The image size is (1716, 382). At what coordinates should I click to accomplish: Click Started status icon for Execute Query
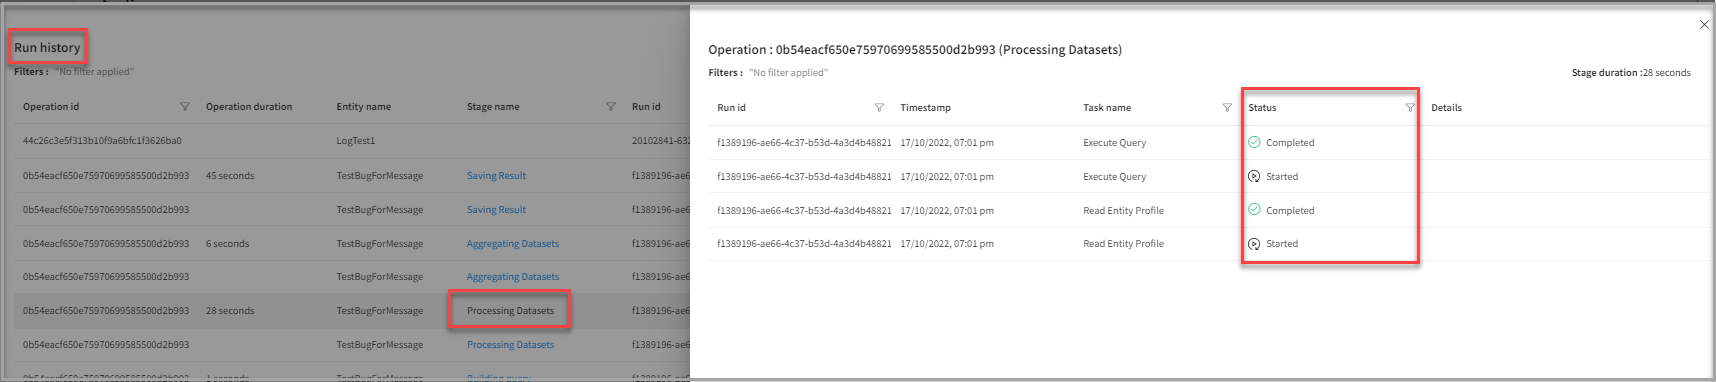pos(1254,176)
